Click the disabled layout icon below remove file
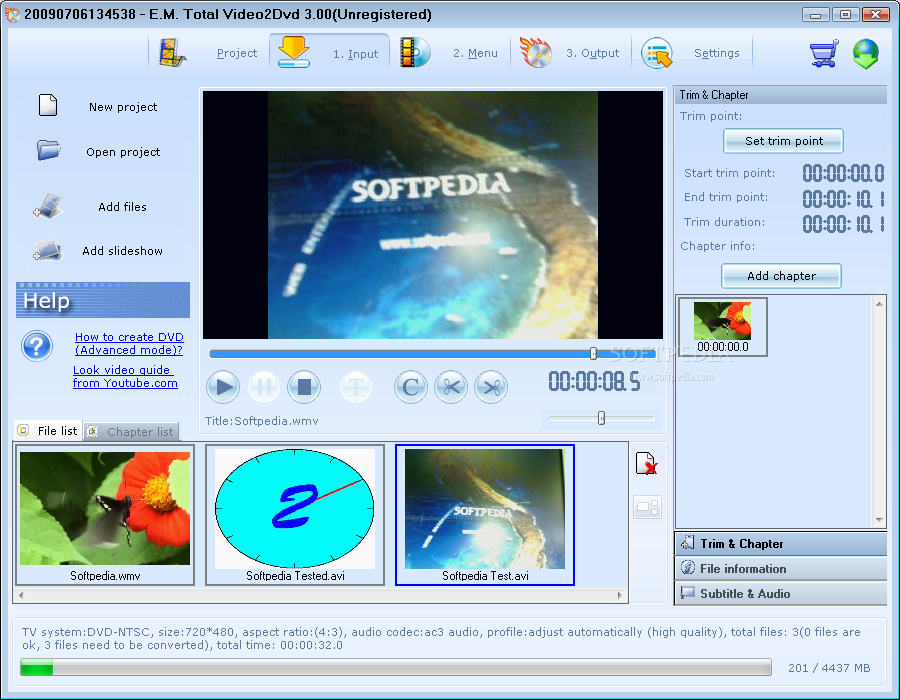The height and width of the screenshot is (700, 900). click(x=647, y=507)
